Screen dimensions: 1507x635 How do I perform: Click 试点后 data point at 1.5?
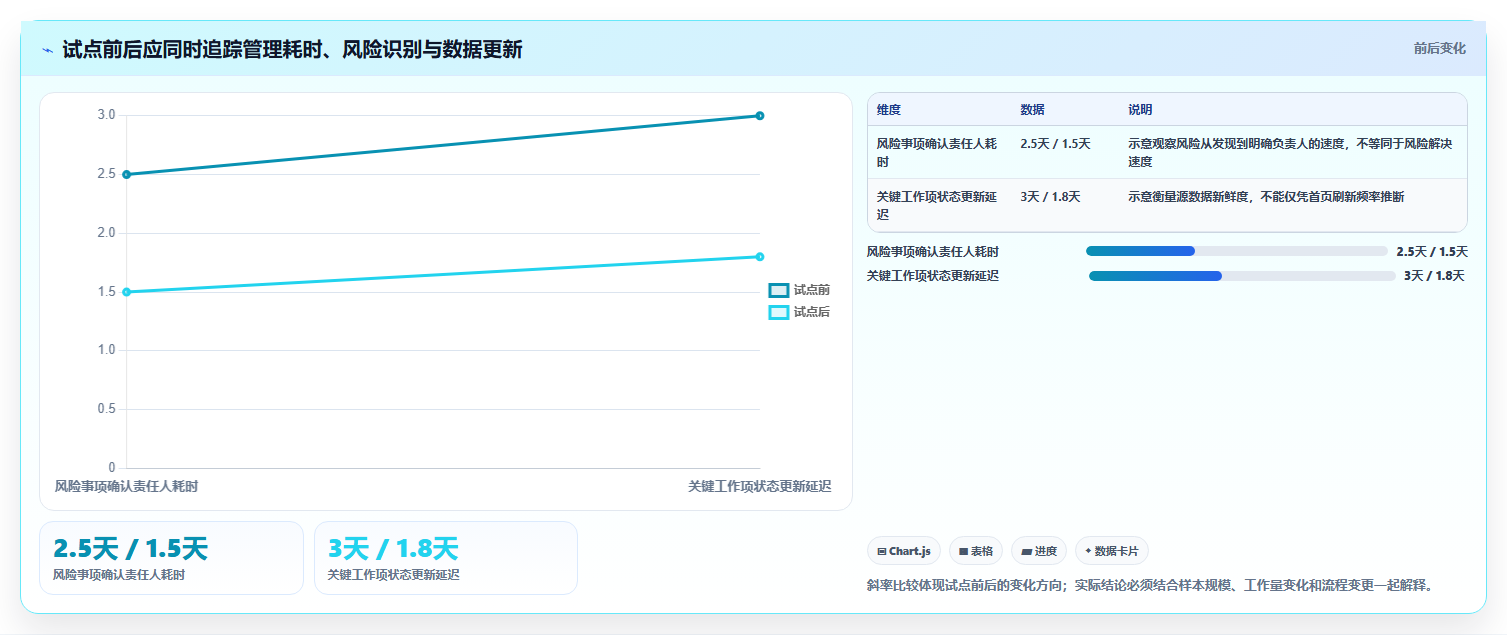[x=126, y=292]
